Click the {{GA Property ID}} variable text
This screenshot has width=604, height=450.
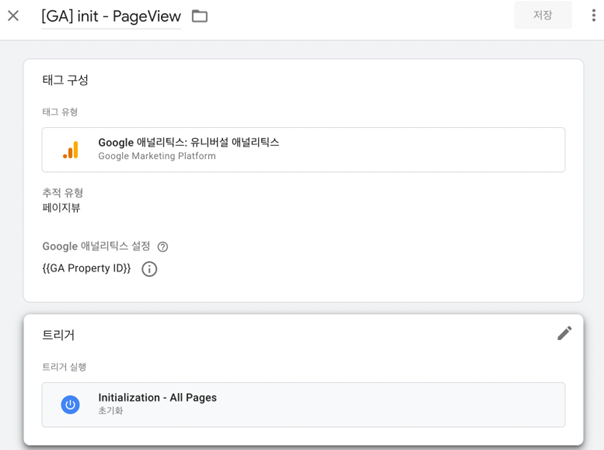pos(87,268)
